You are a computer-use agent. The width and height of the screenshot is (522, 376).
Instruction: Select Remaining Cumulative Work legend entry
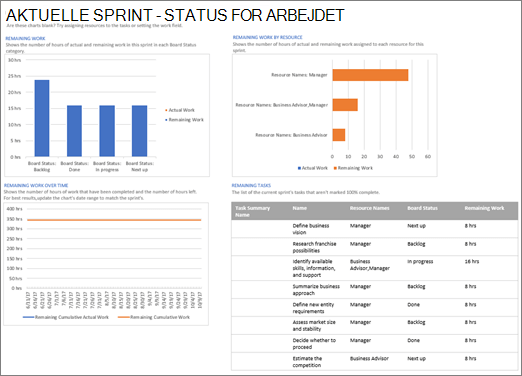(x=154, y=317)
